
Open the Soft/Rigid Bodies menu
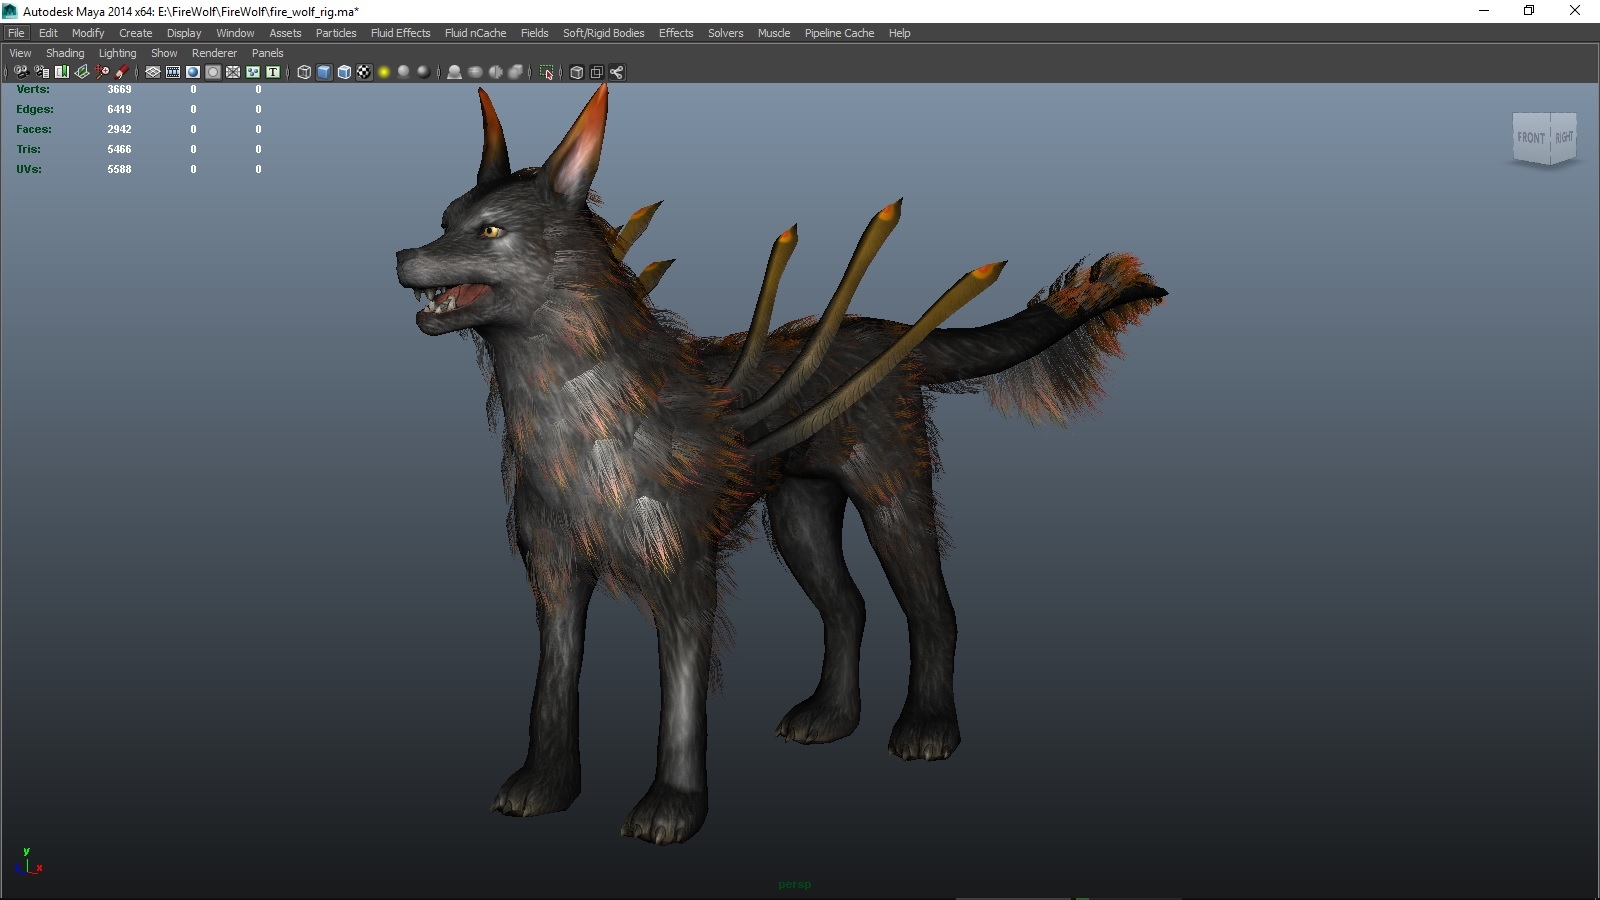(x=604, y=33)
